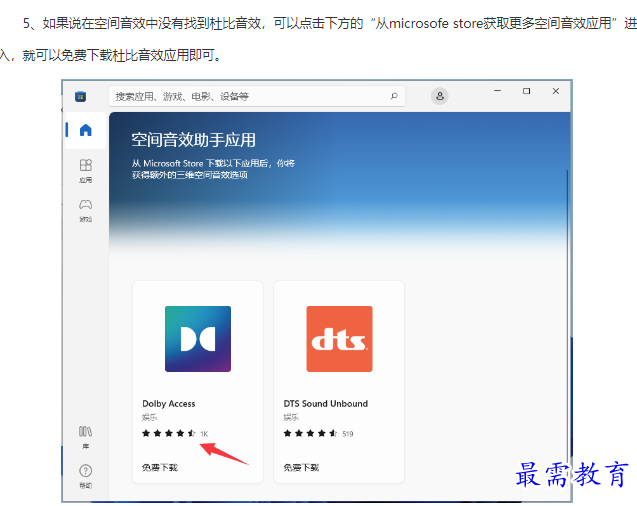The height and width of the screenshot is (506, 637).
Task: Click free download under Dolby Access
Action: point(160,468)
